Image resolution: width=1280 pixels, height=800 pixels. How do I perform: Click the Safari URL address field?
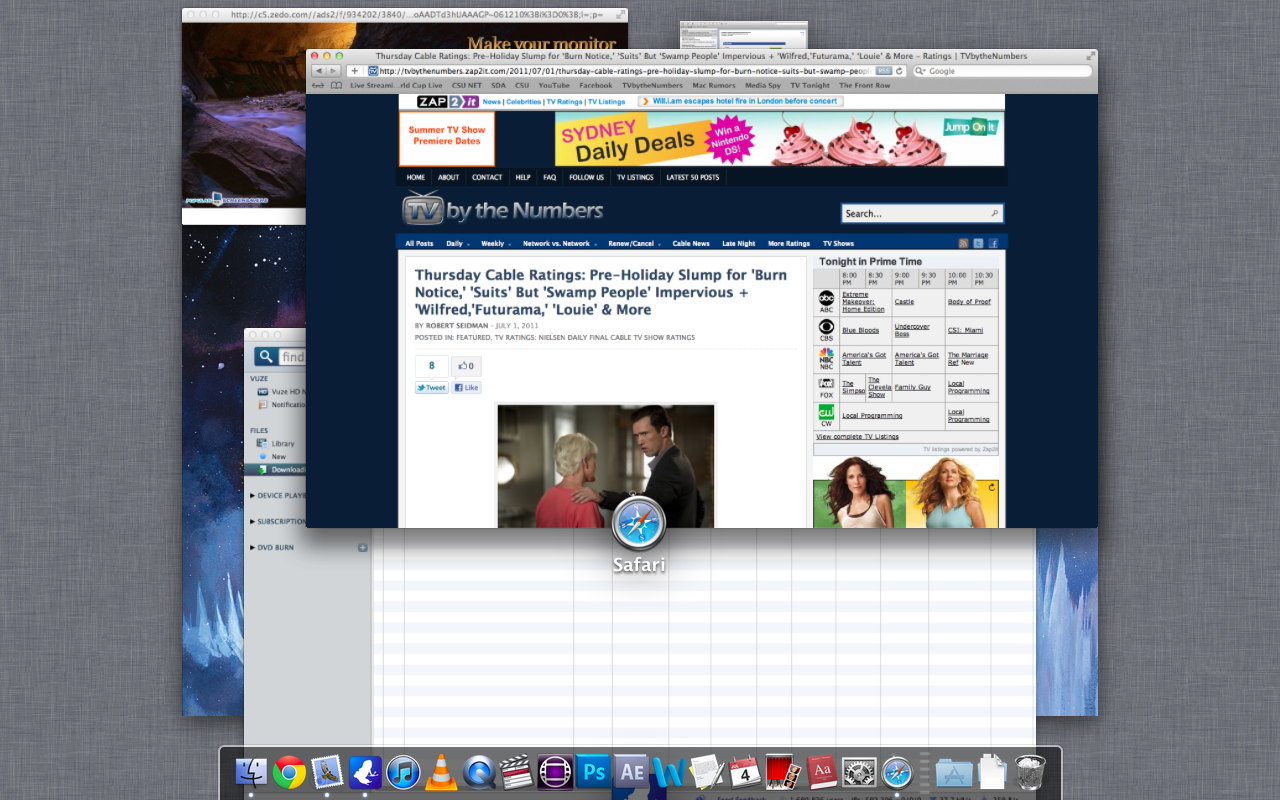620,71
